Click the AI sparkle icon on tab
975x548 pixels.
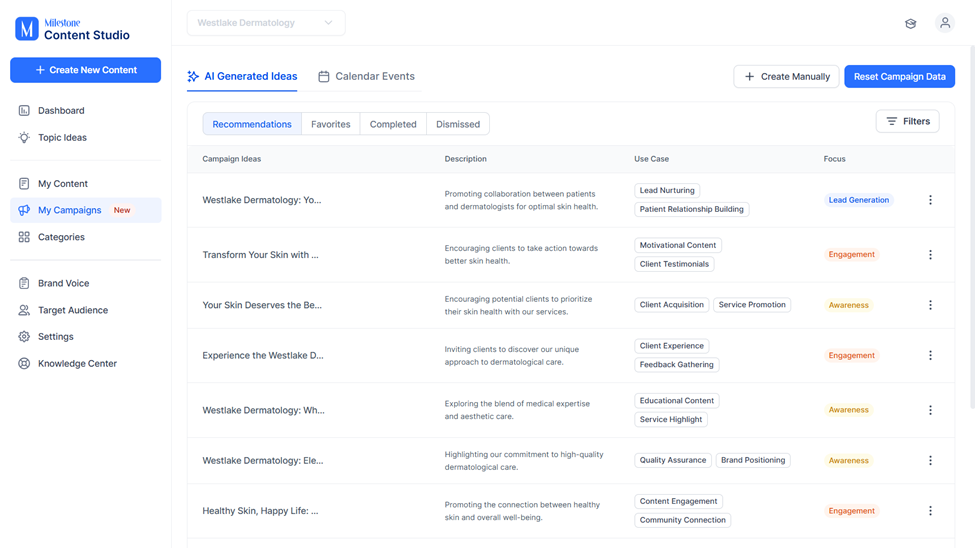[x=193, y=77]
